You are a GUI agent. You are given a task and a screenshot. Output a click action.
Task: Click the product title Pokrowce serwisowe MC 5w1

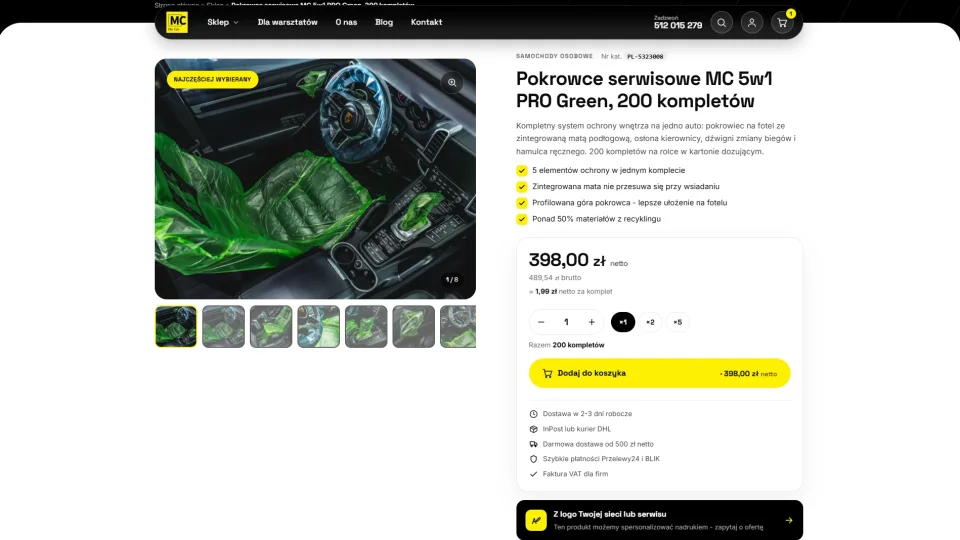click(644, 89)
